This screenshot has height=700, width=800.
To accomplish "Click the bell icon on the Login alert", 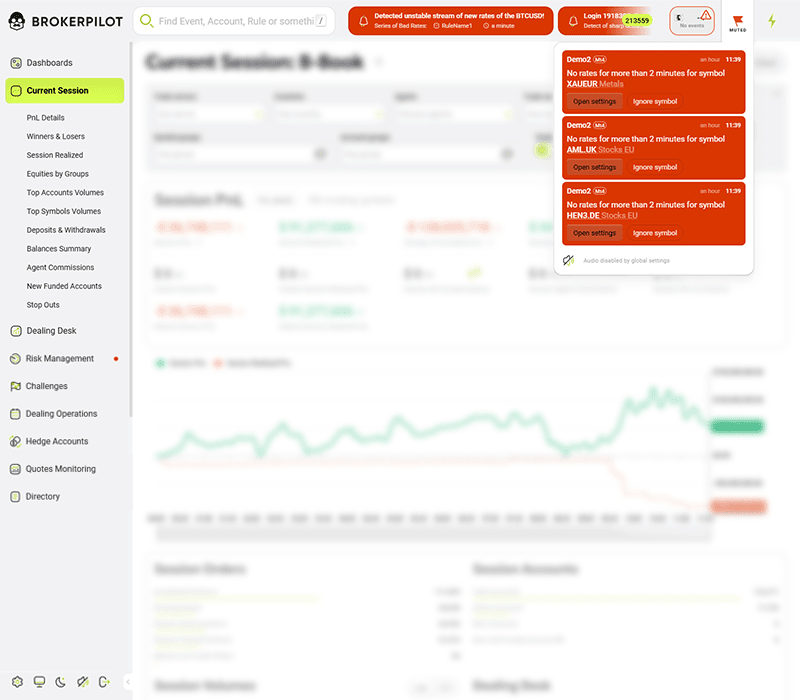I will tap(572, 19).
